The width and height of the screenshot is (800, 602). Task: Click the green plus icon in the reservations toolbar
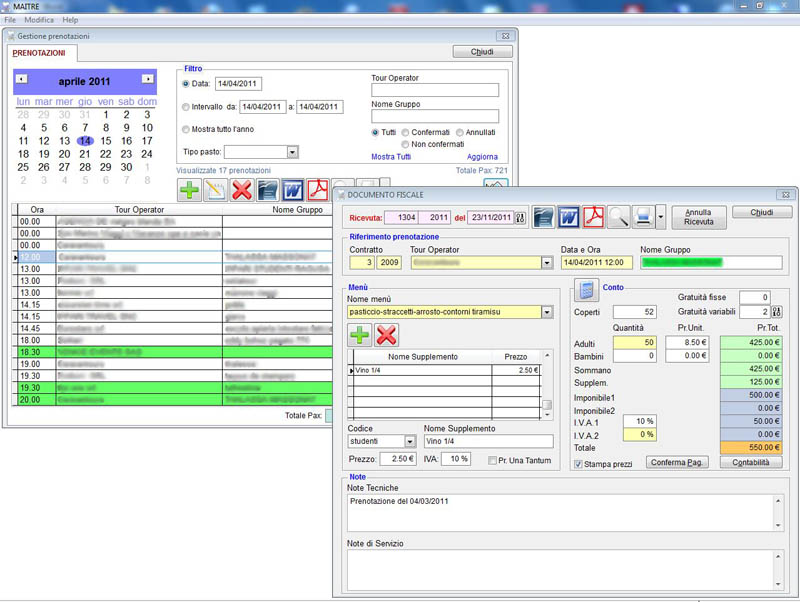pos(190,190)
